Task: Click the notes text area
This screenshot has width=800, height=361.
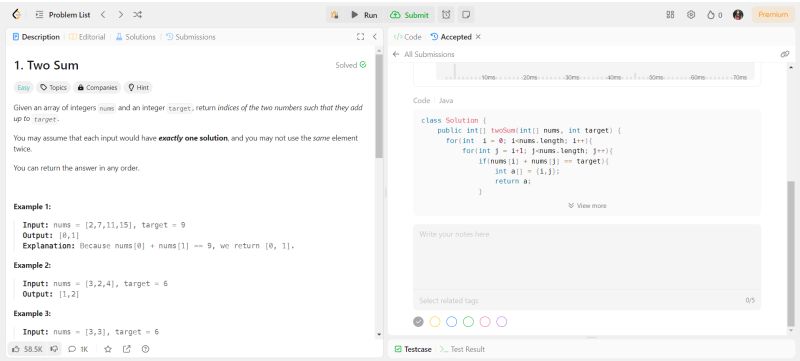Action: (x=587, y=257)
